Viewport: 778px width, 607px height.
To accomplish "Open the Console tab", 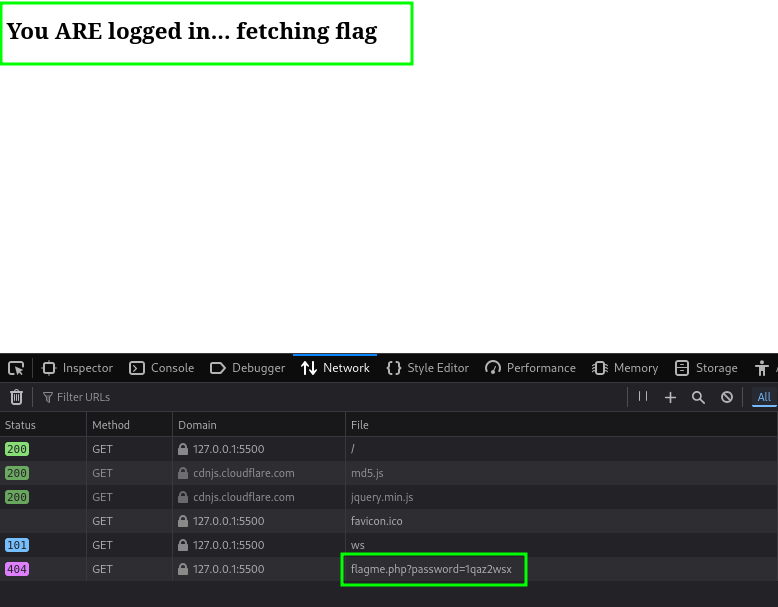I will (x=162, y=368).
